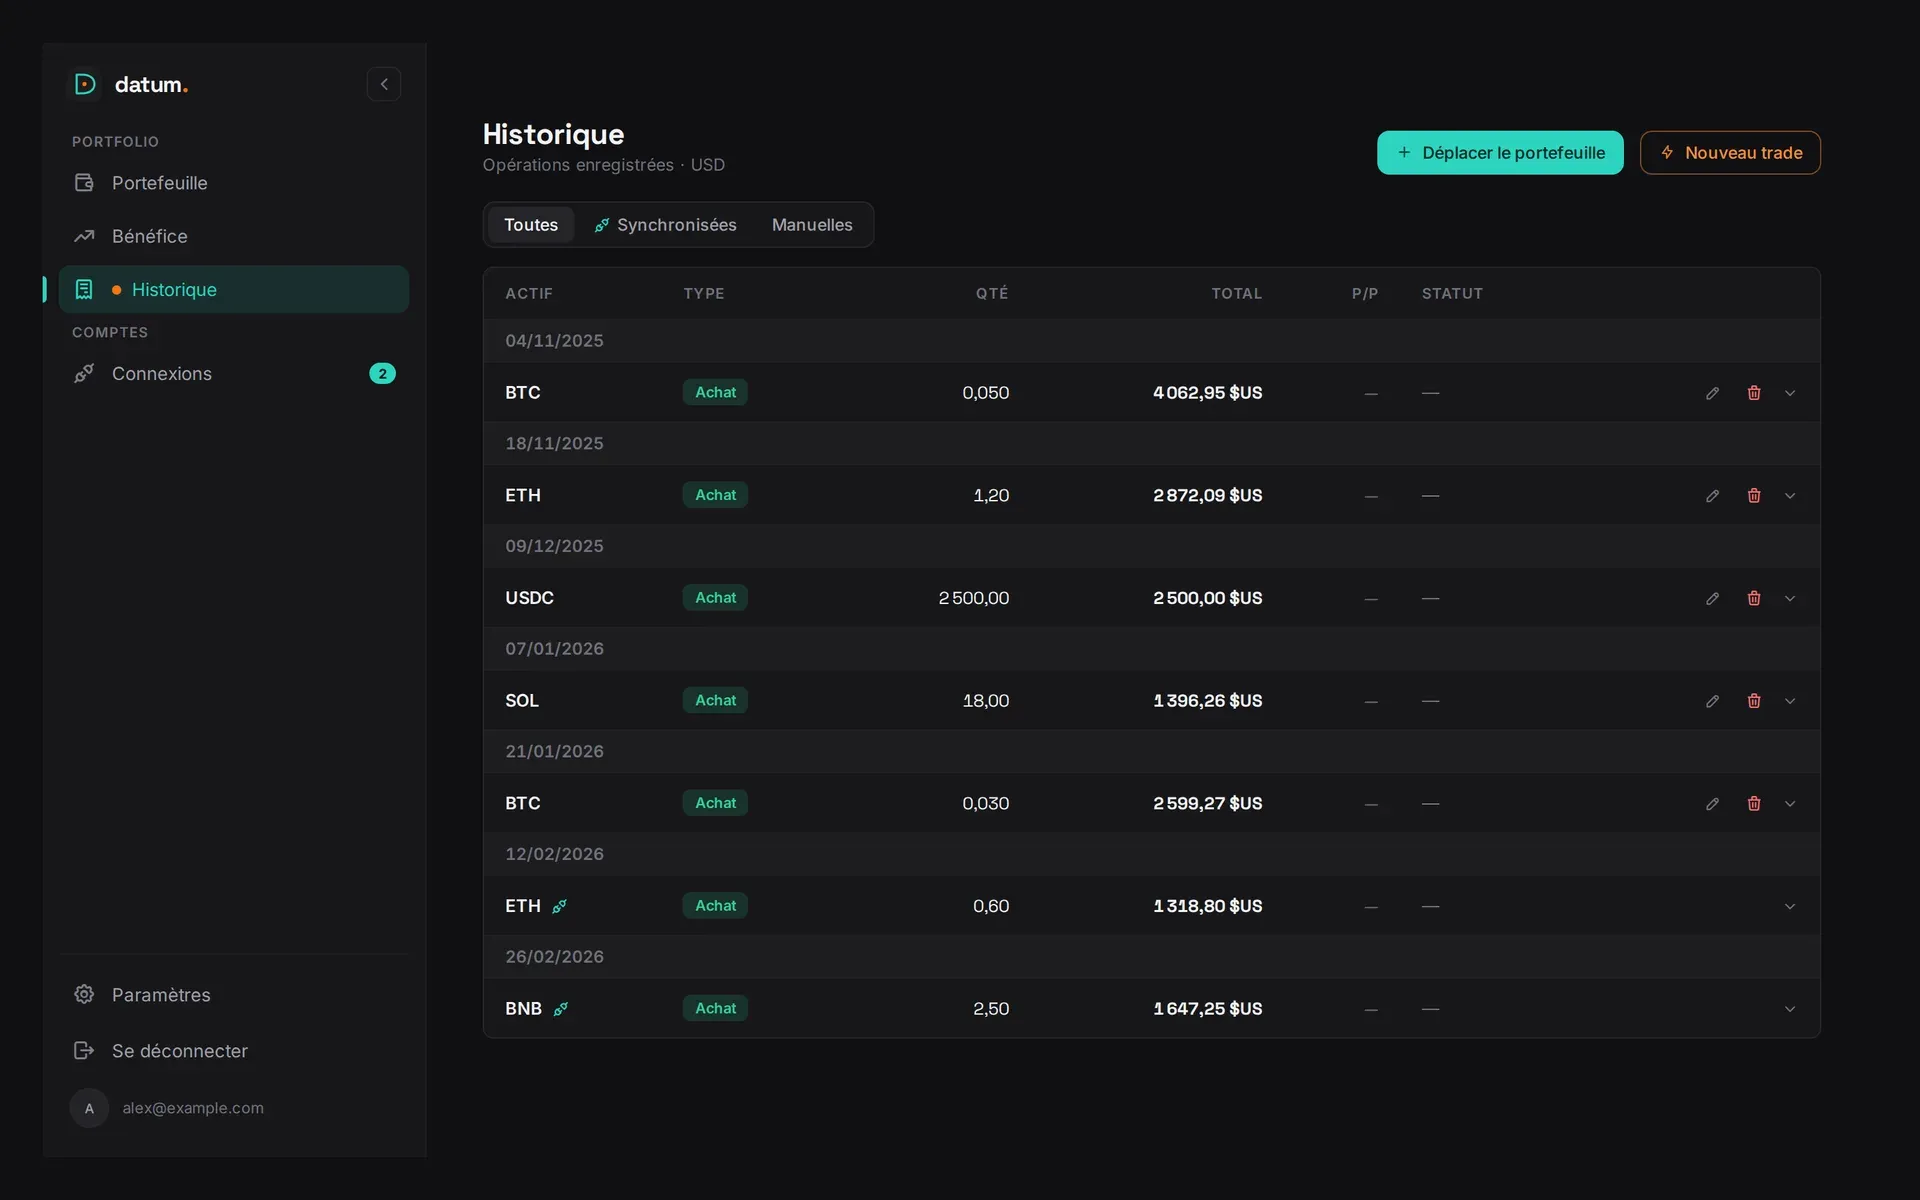Delete the USDC trade row
Screen dimensions: 1920x1200
[x=1754, y=598]
